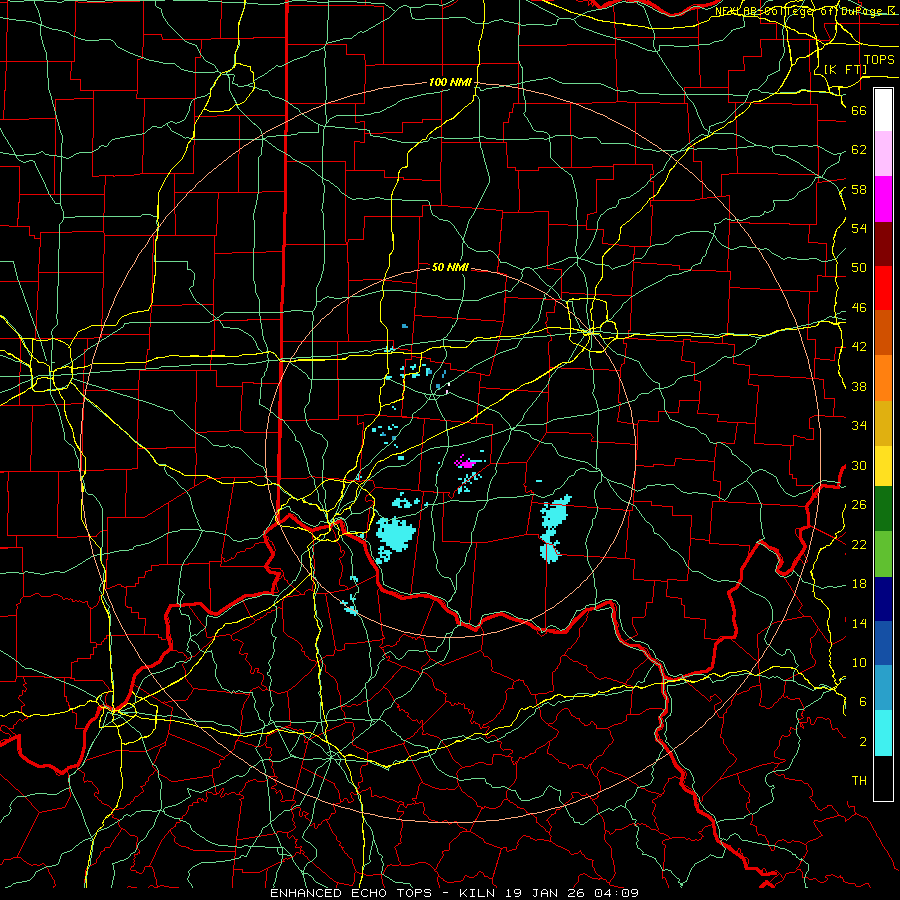Click the light green legend band
Image resolution: width=900 pixels, height=900 pixels.
(883, 554)
